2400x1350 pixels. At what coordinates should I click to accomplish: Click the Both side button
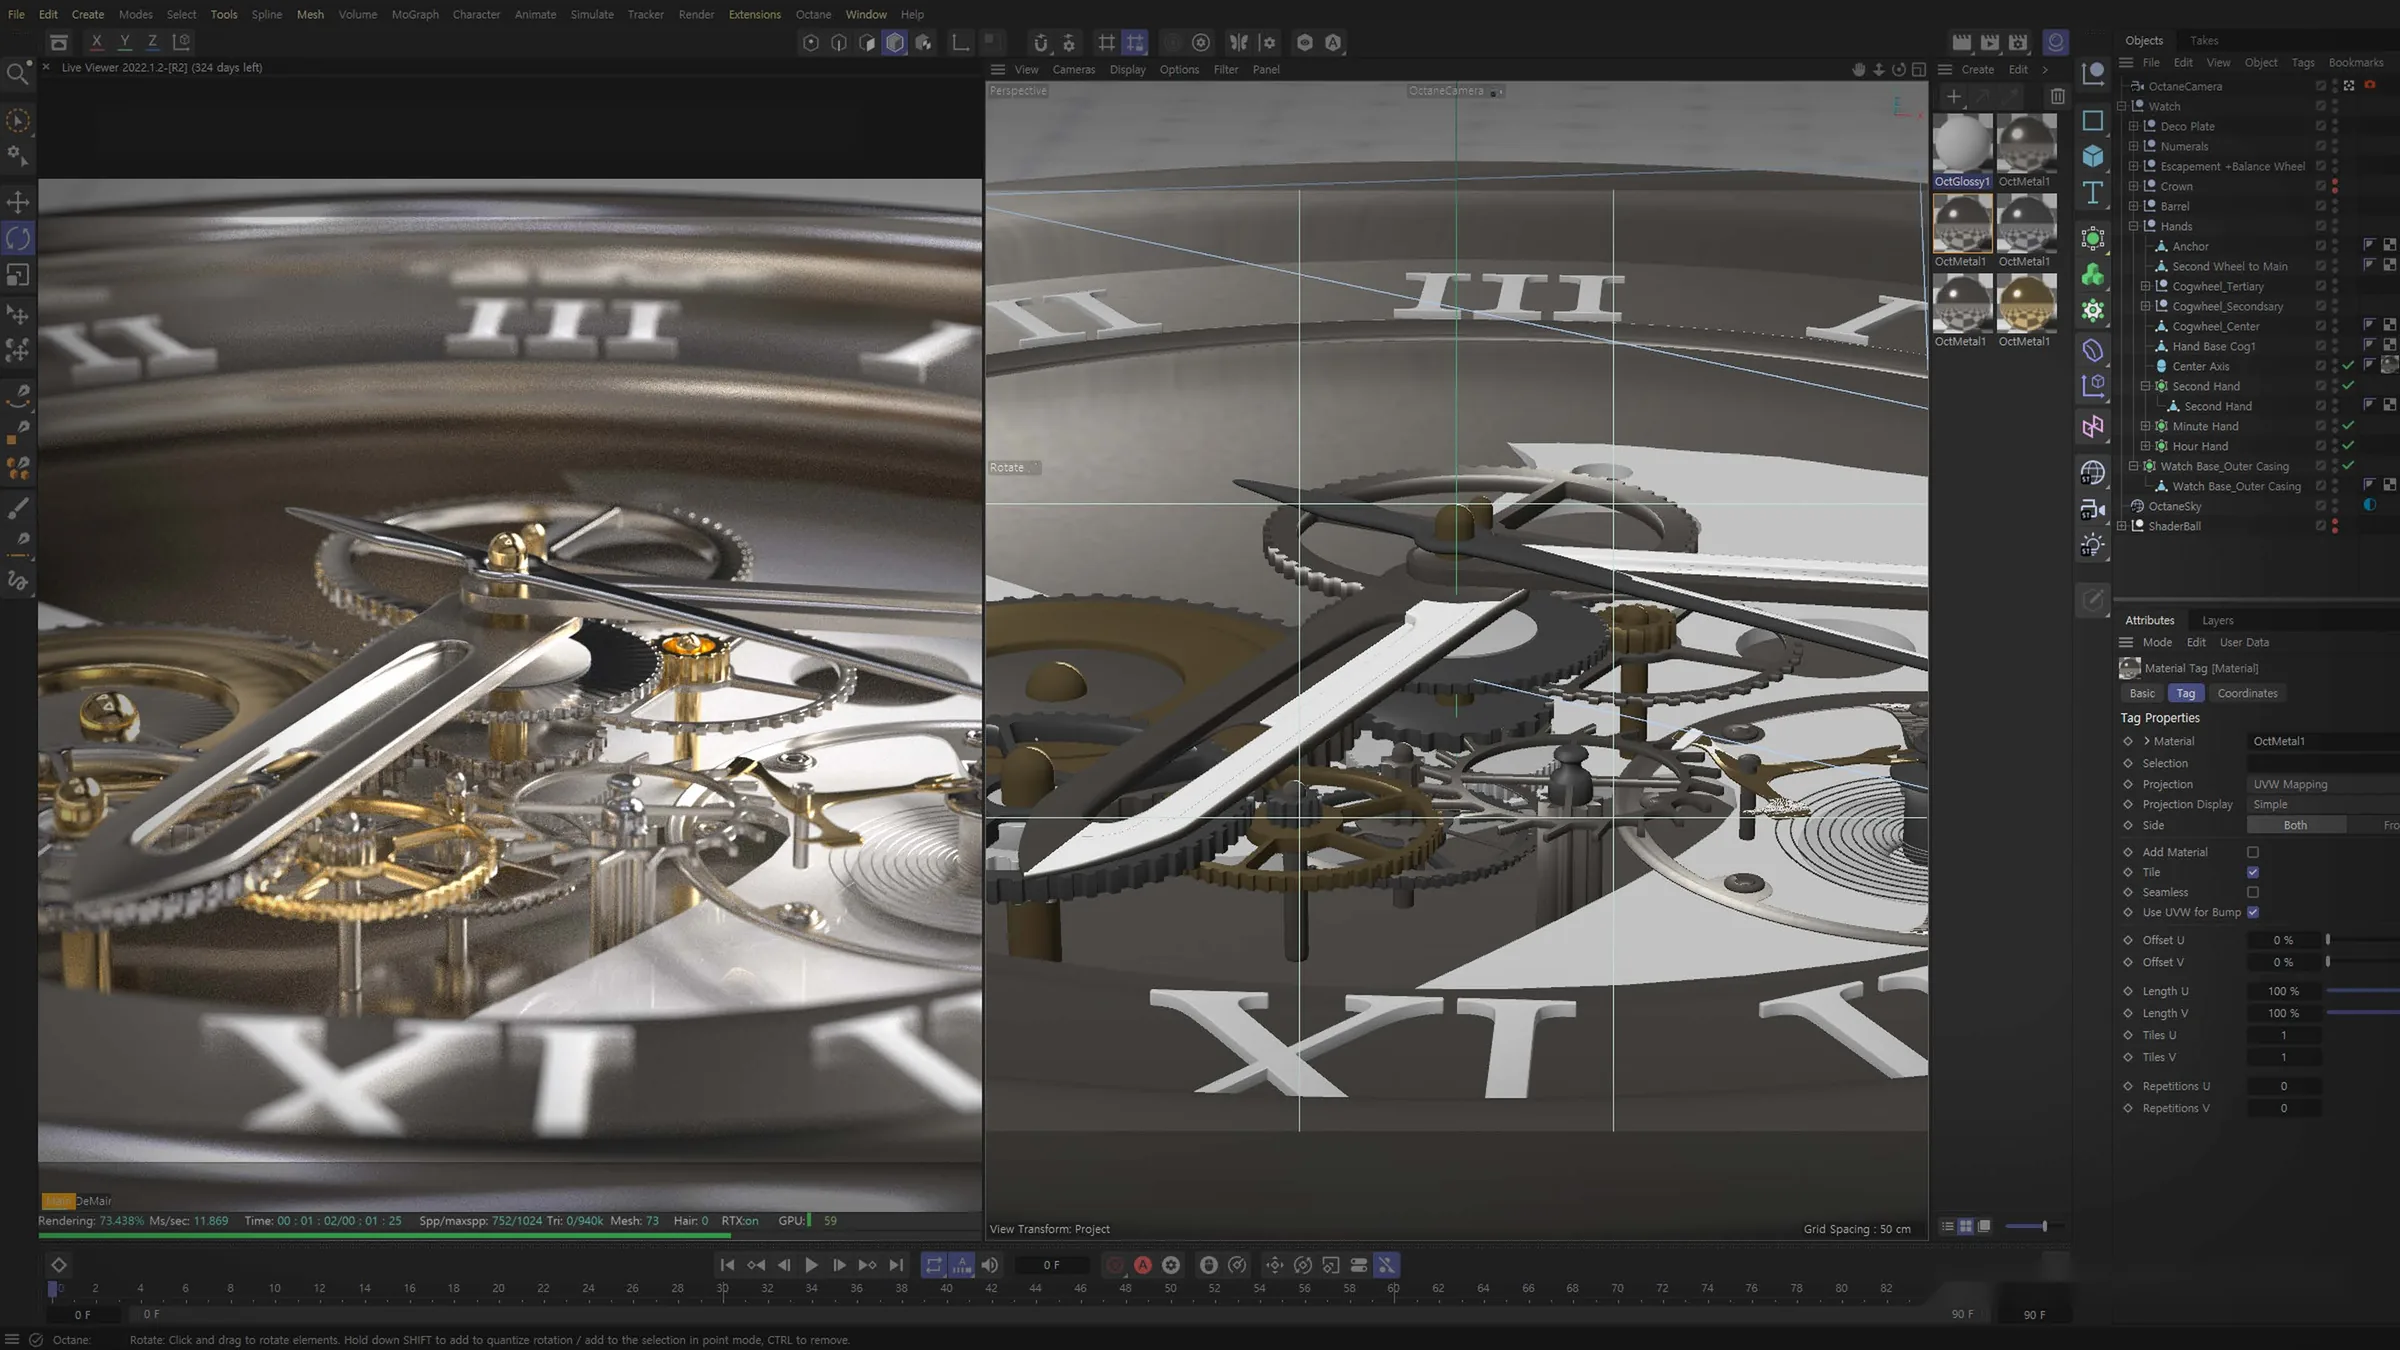2296,825
